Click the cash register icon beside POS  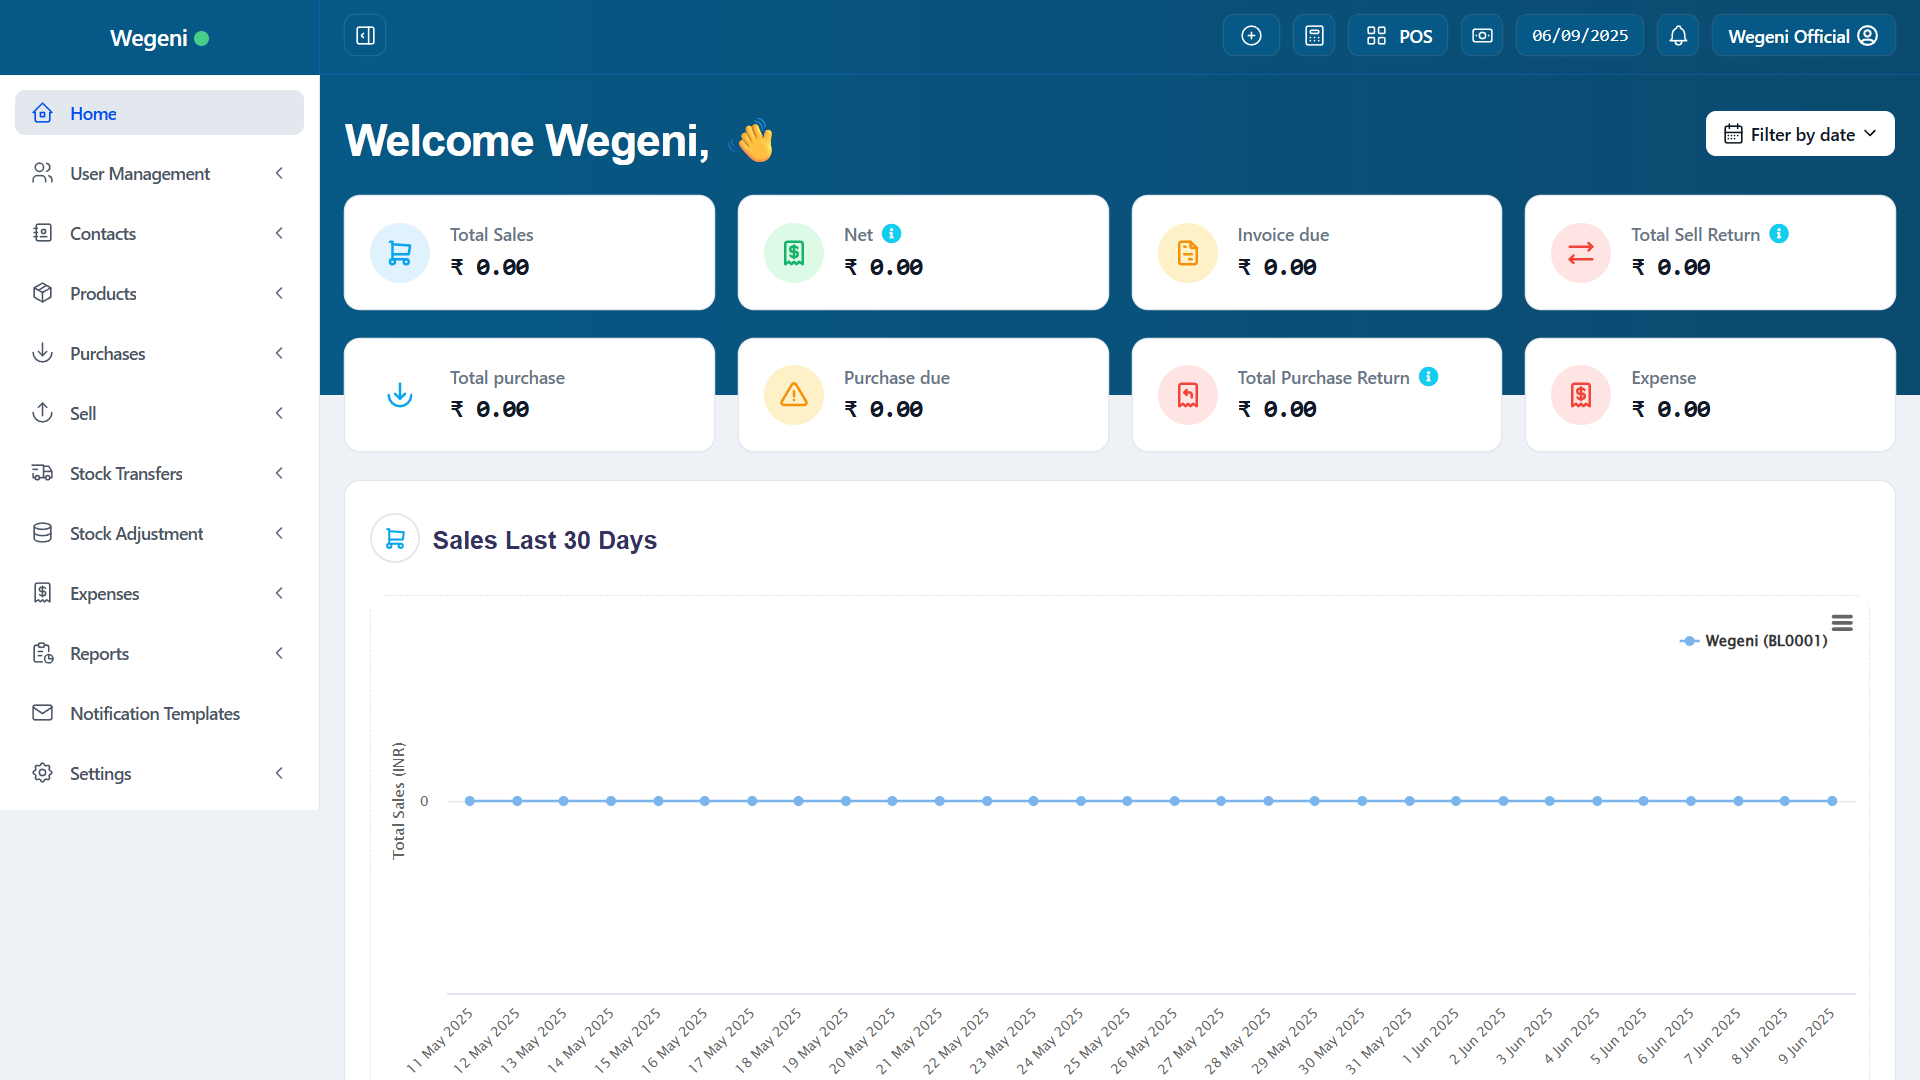(1482, 36)
